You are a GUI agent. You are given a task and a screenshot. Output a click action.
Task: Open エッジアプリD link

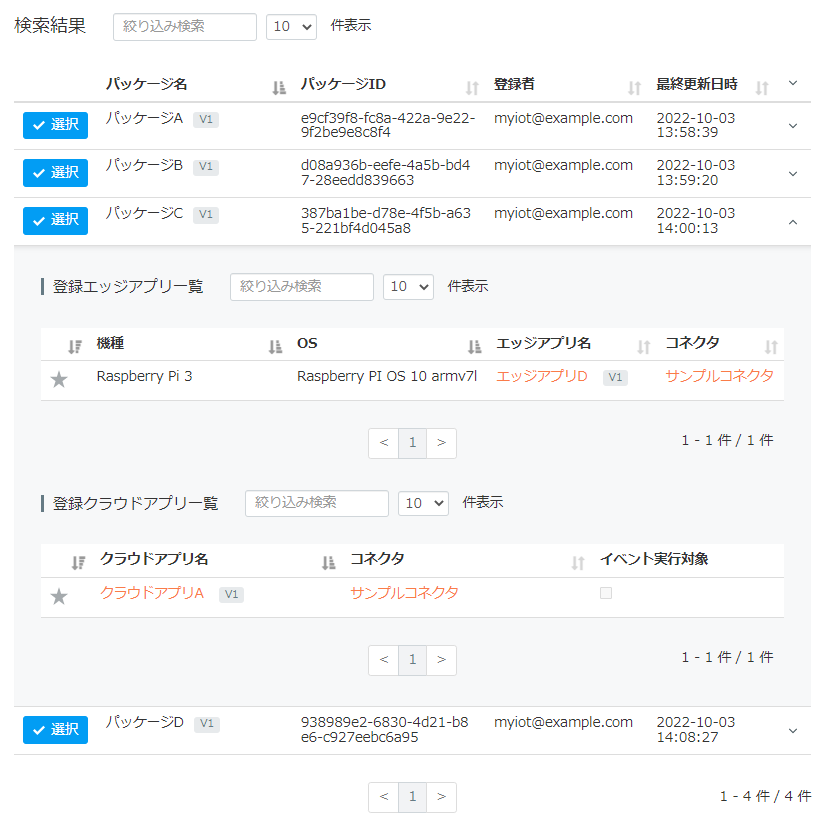point(542,376)
